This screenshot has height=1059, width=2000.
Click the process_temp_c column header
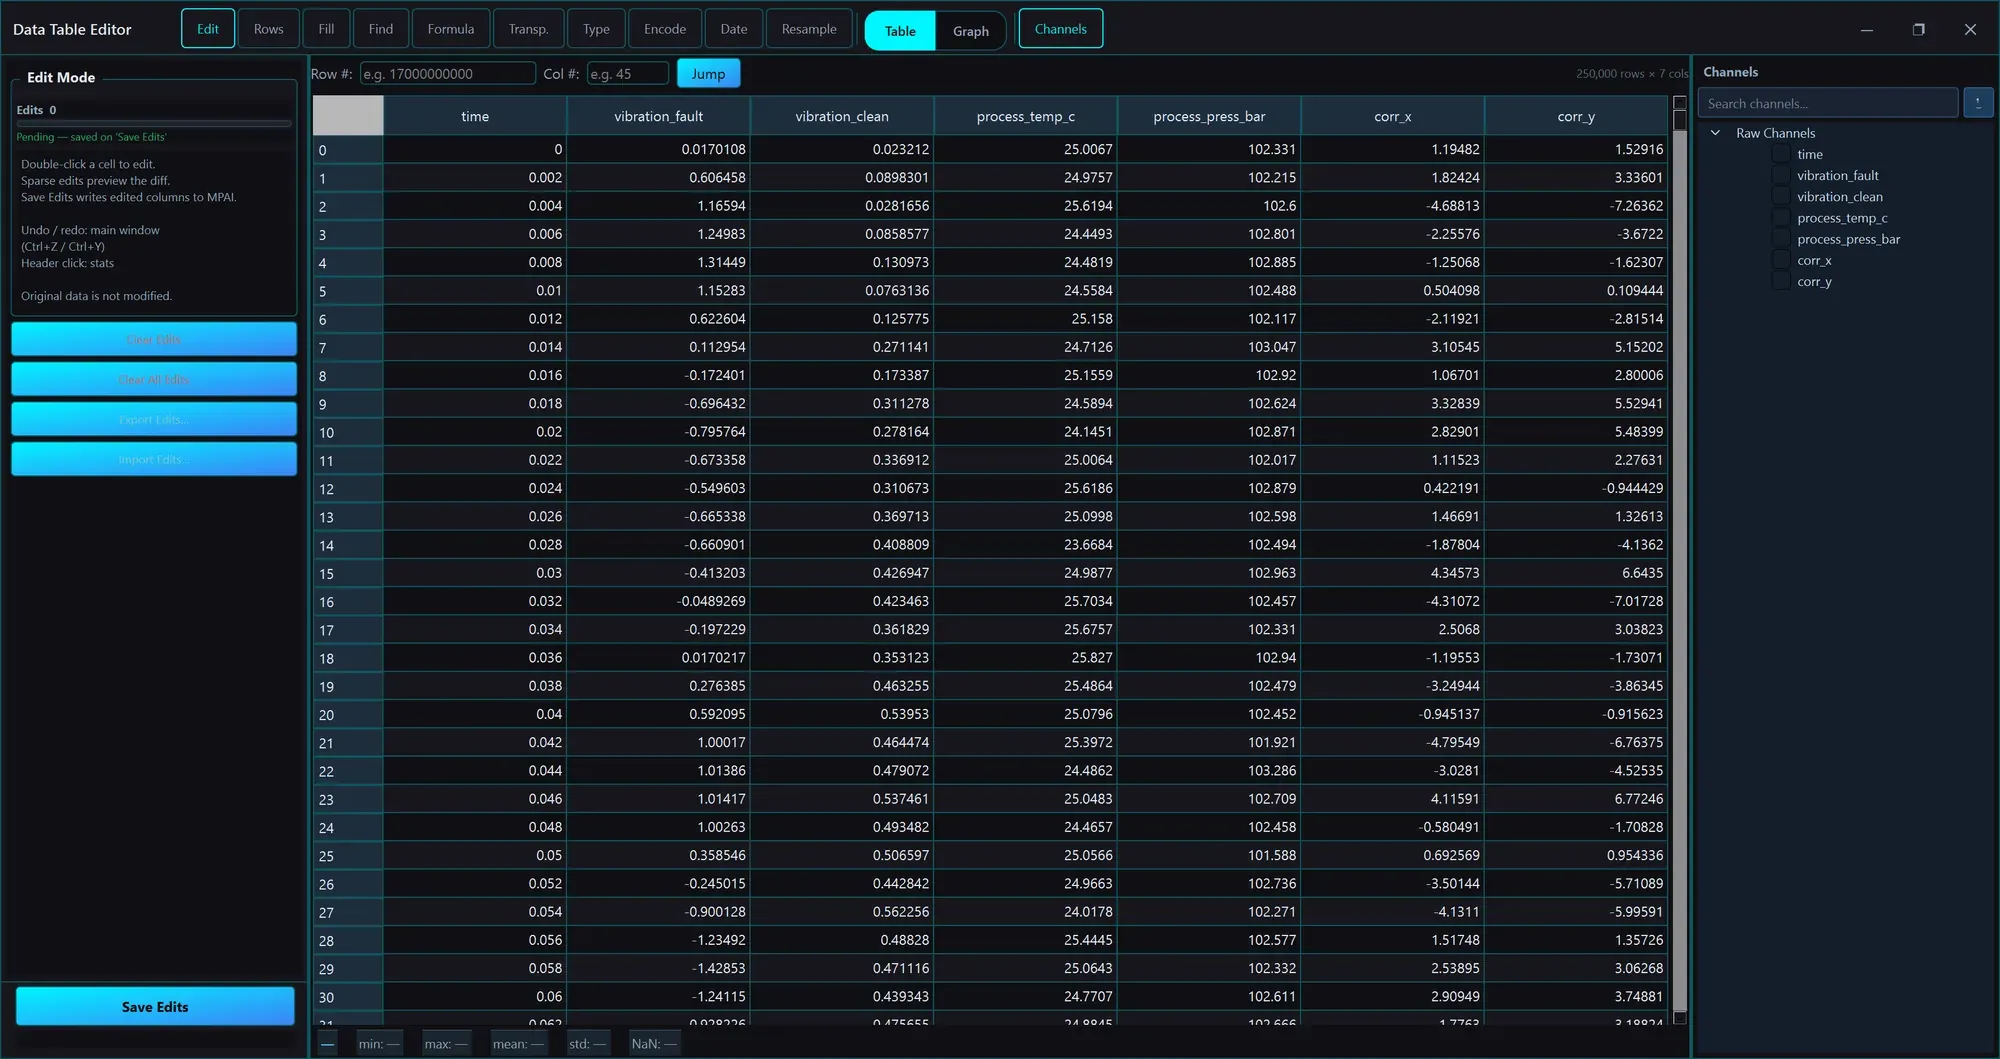click(x=1025, y=116)
